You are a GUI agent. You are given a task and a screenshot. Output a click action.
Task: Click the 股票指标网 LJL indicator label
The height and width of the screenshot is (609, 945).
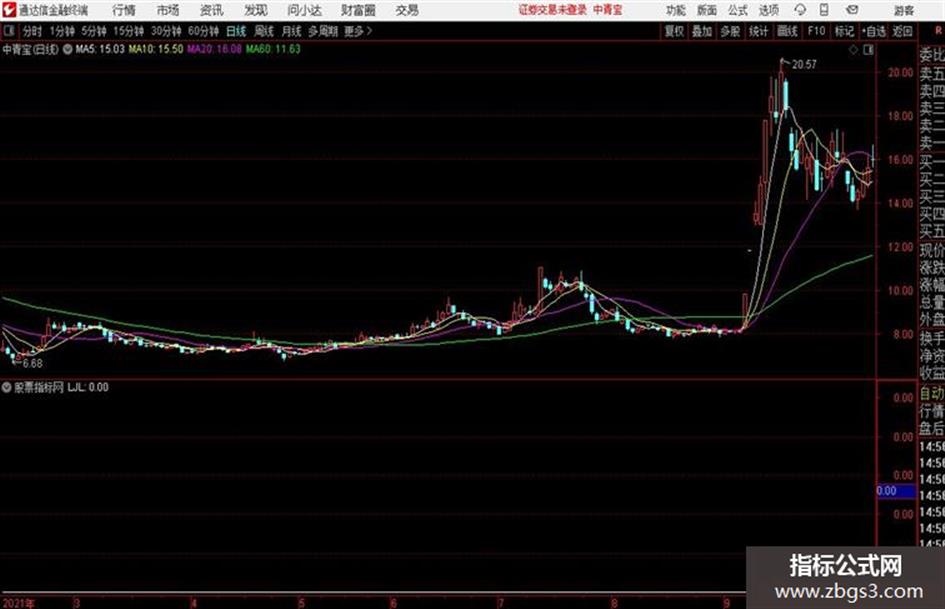coord(61,387)
